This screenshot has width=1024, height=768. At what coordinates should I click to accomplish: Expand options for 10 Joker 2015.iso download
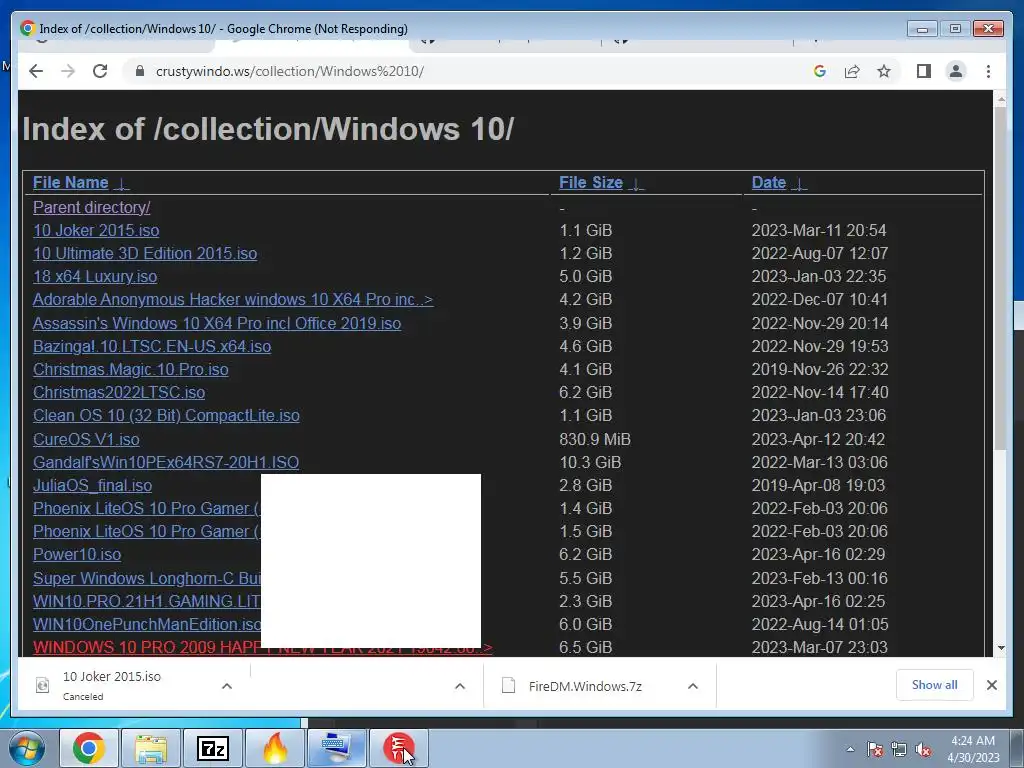227,686
